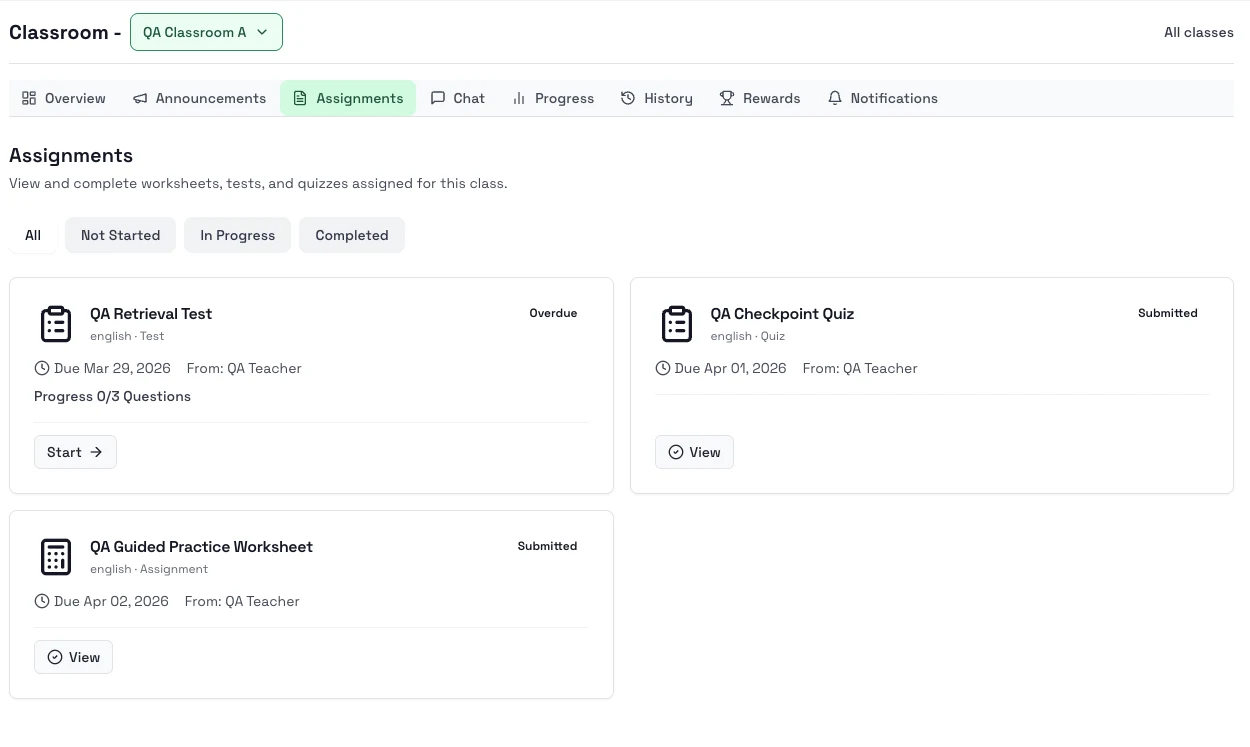
Task: View the submitted QA Checkpoint Quiz
Action: tap(694, 452)
